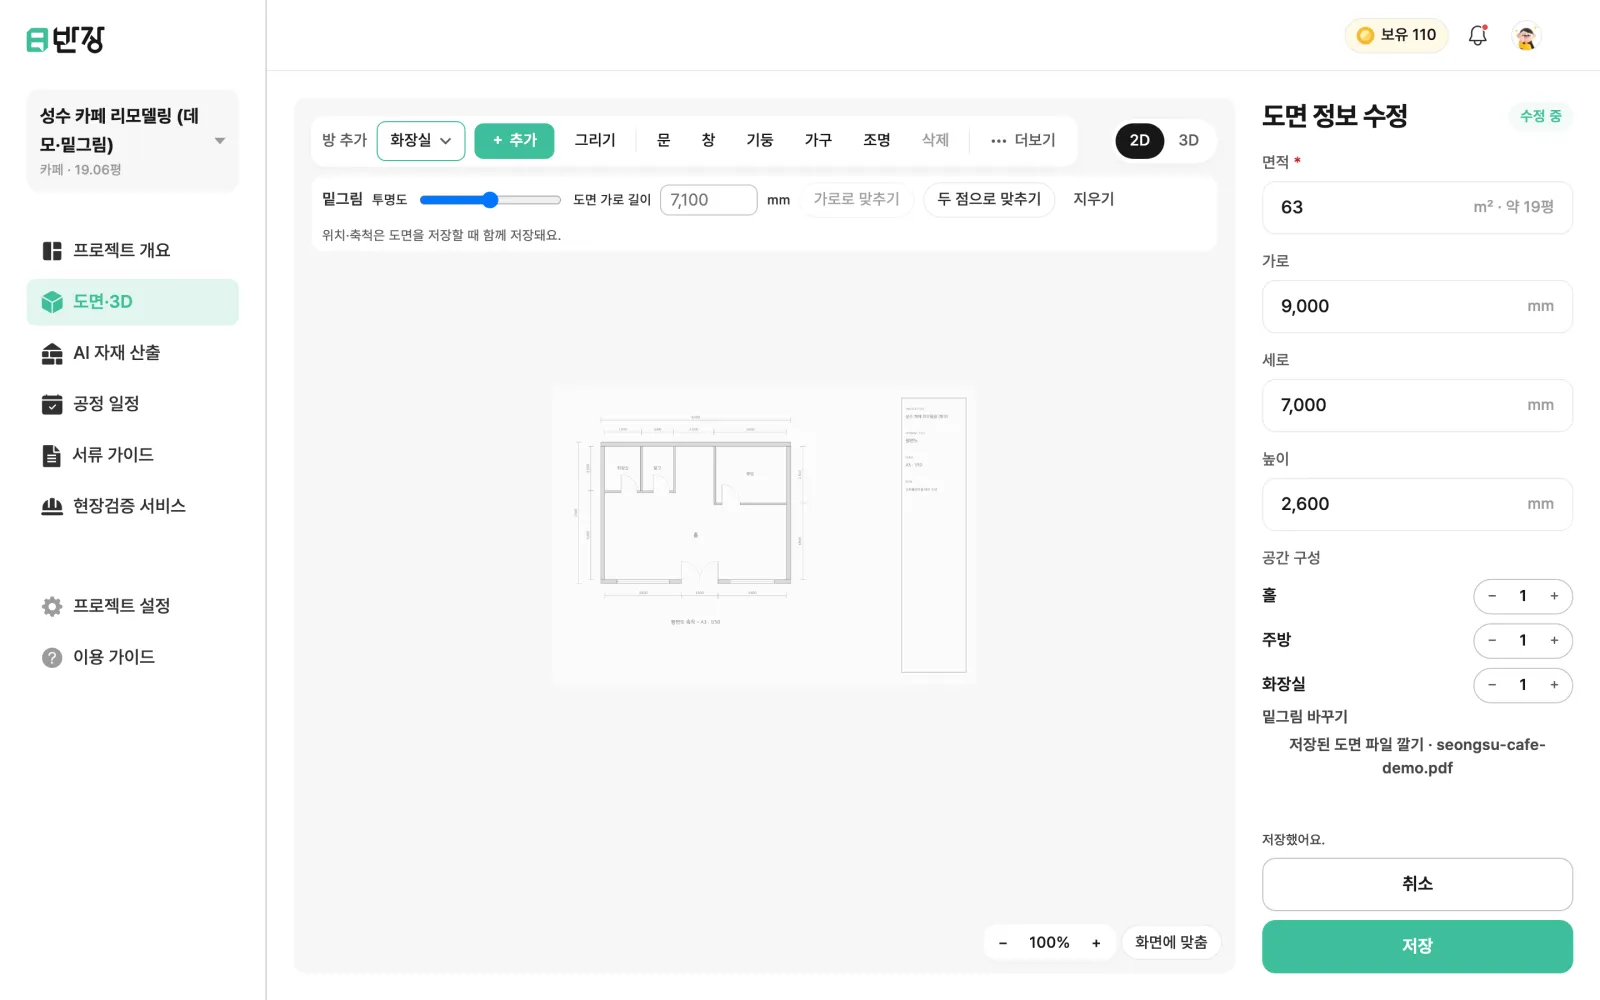Select the 가구 furniture tool
The height and width of the screenshot is (1000, 1600).
(818, 140)
